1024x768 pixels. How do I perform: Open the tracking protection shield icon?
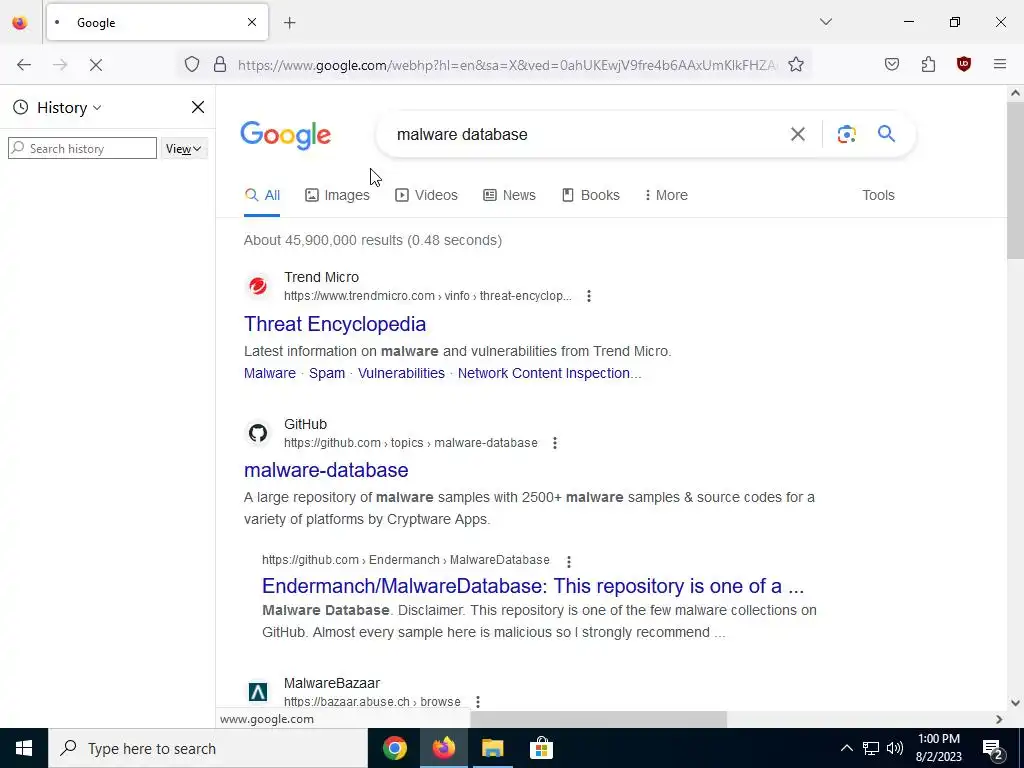191,65
